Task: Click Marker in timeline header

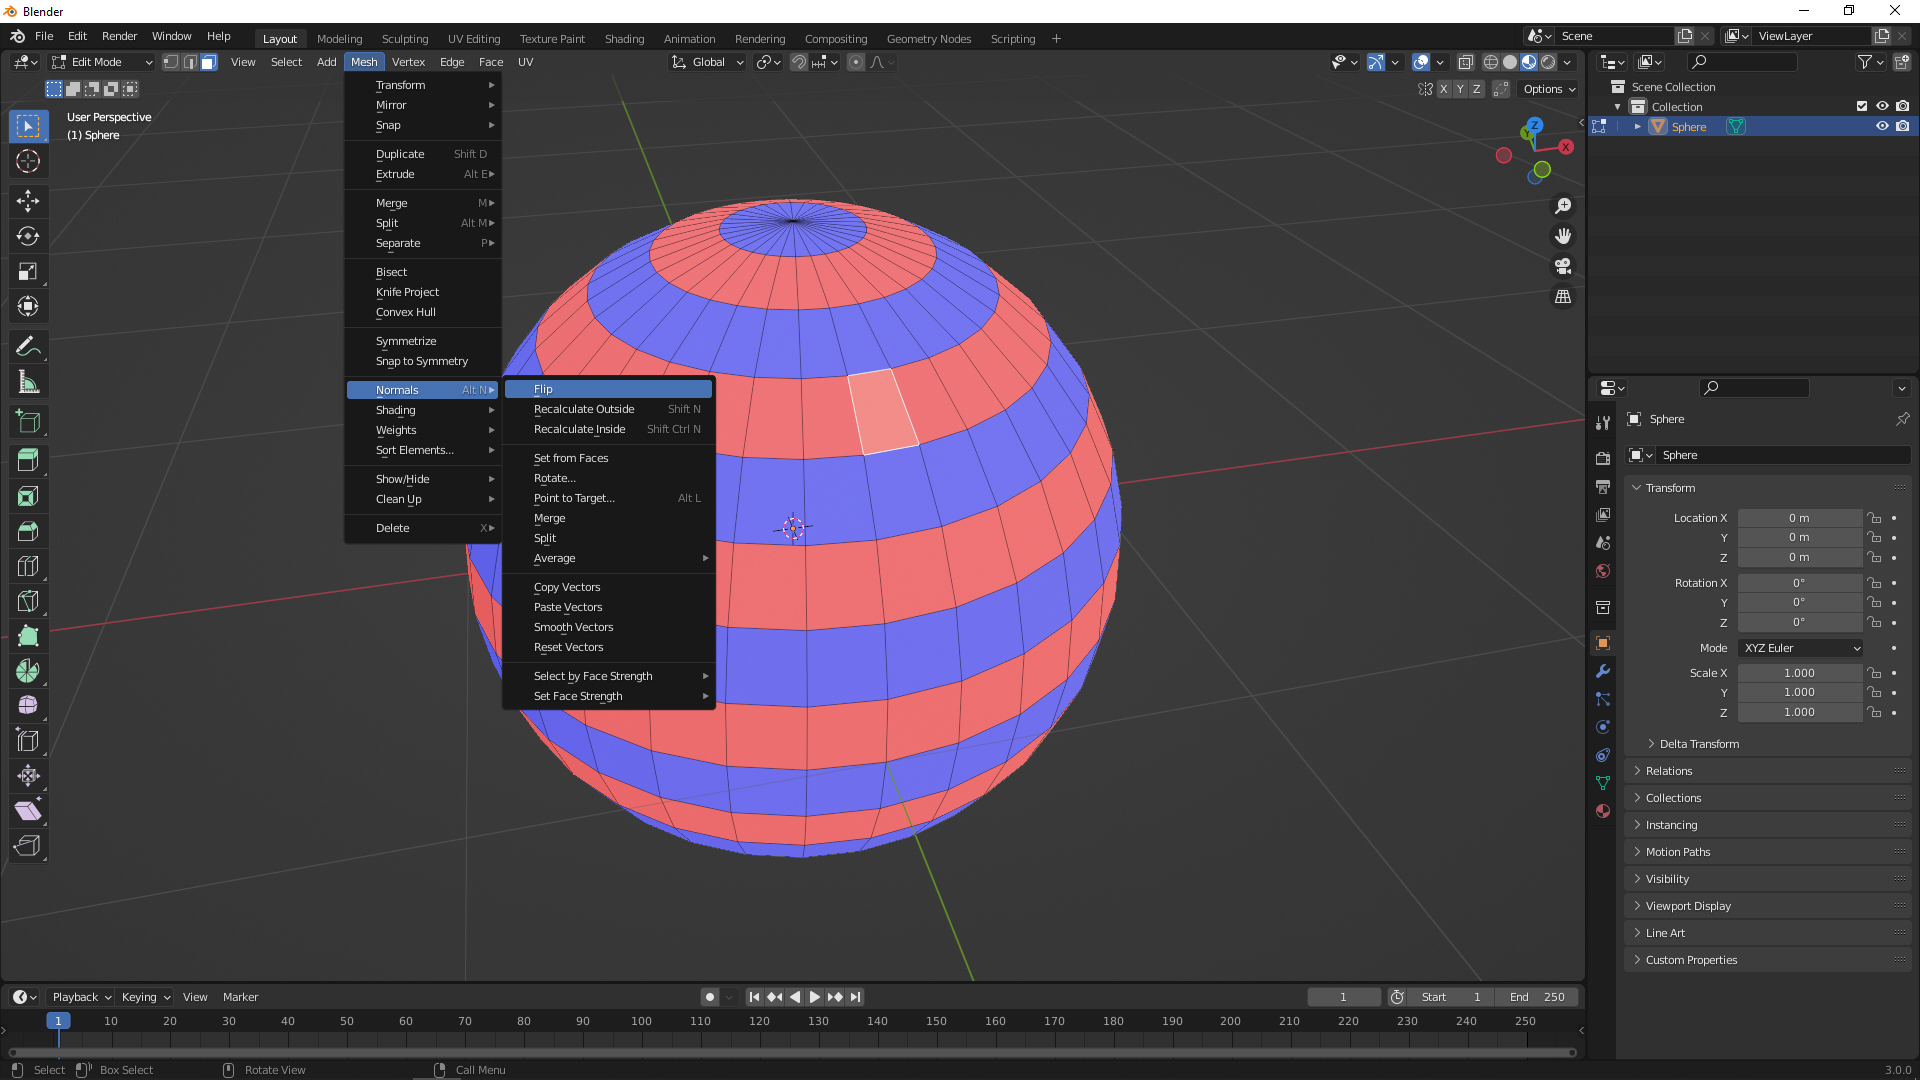Action: (x=240, y=997)
